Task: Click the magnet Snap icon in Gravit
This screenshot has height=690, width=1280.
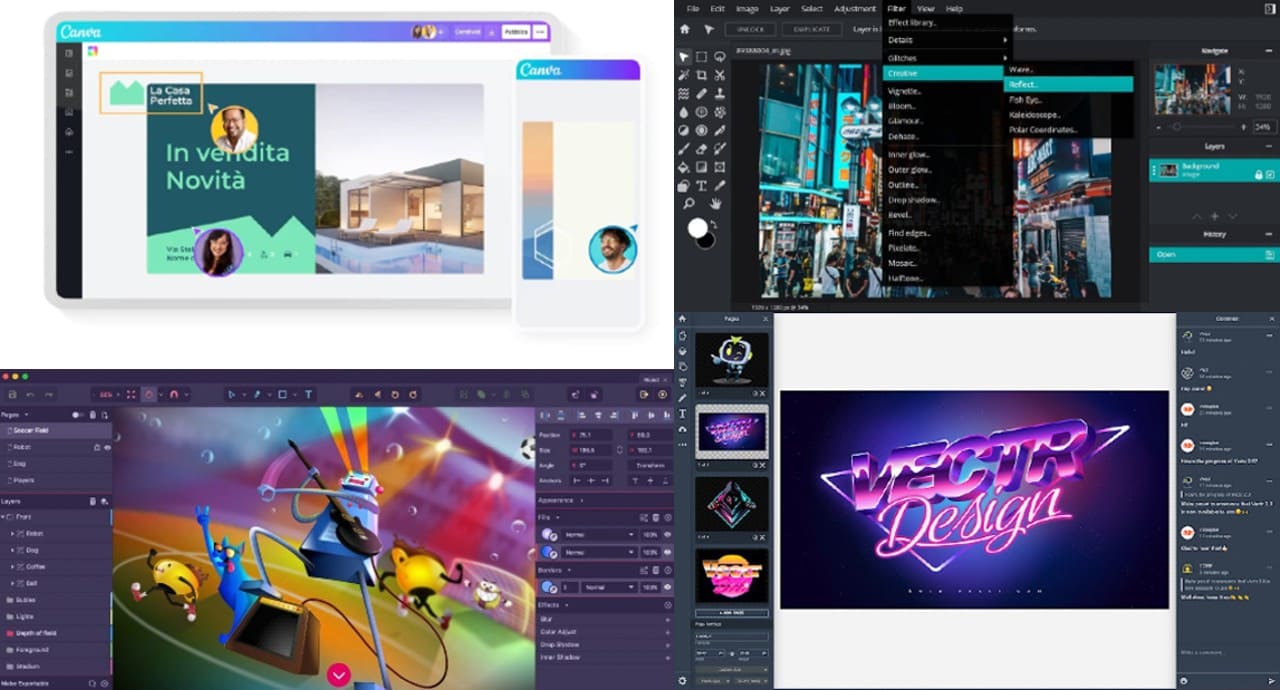Action: 173,394
